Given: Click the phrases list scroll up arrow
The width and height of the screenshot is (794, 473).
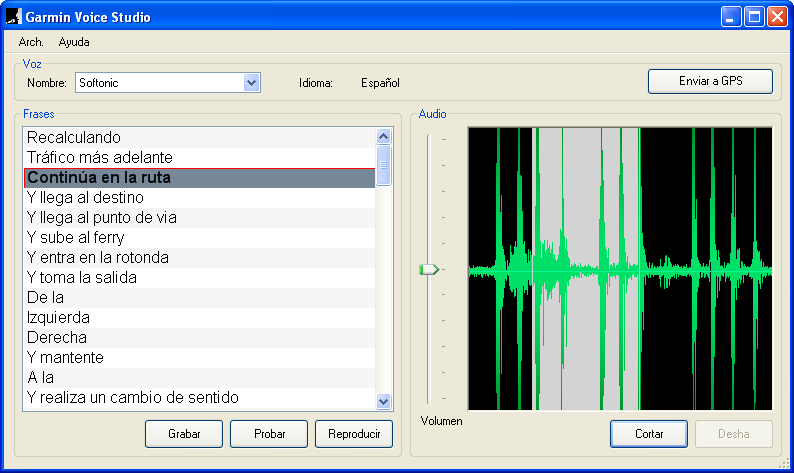Looking at the screenshot, I should point(383,136).
